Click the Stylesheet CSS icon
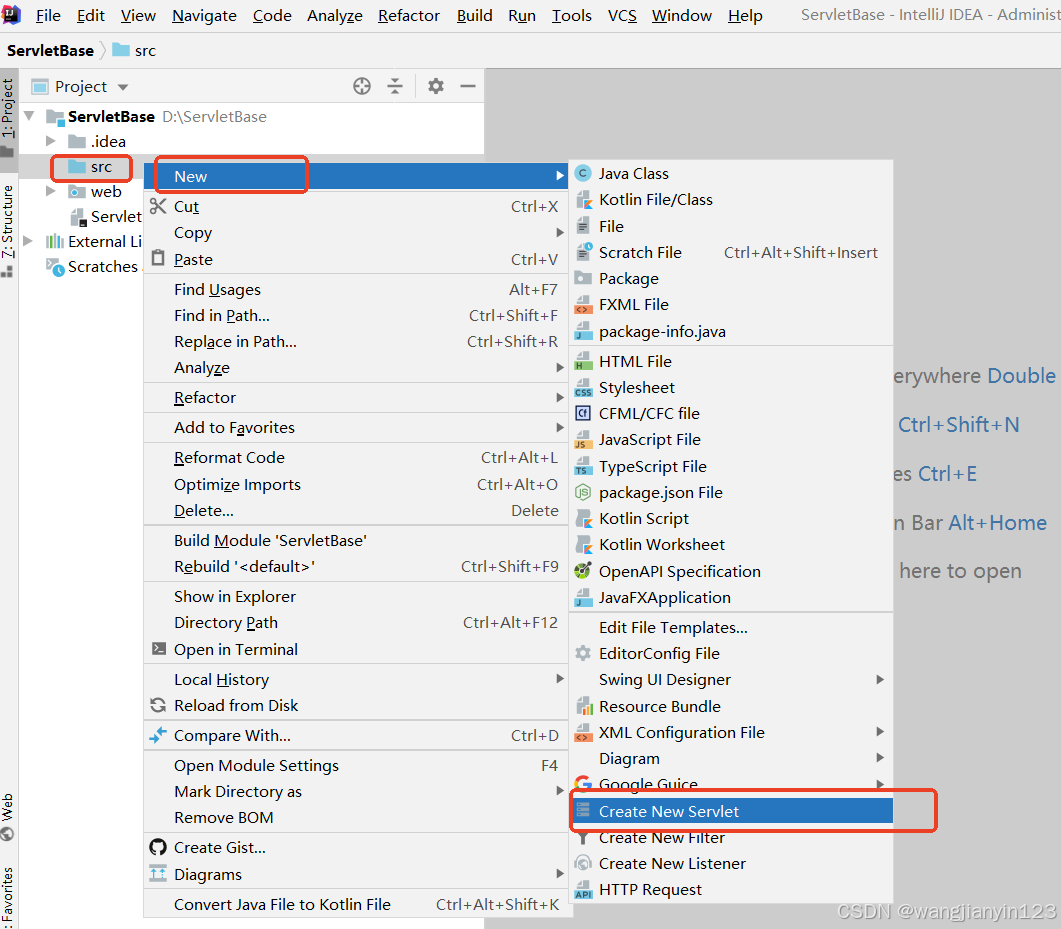 pos(583,388)
